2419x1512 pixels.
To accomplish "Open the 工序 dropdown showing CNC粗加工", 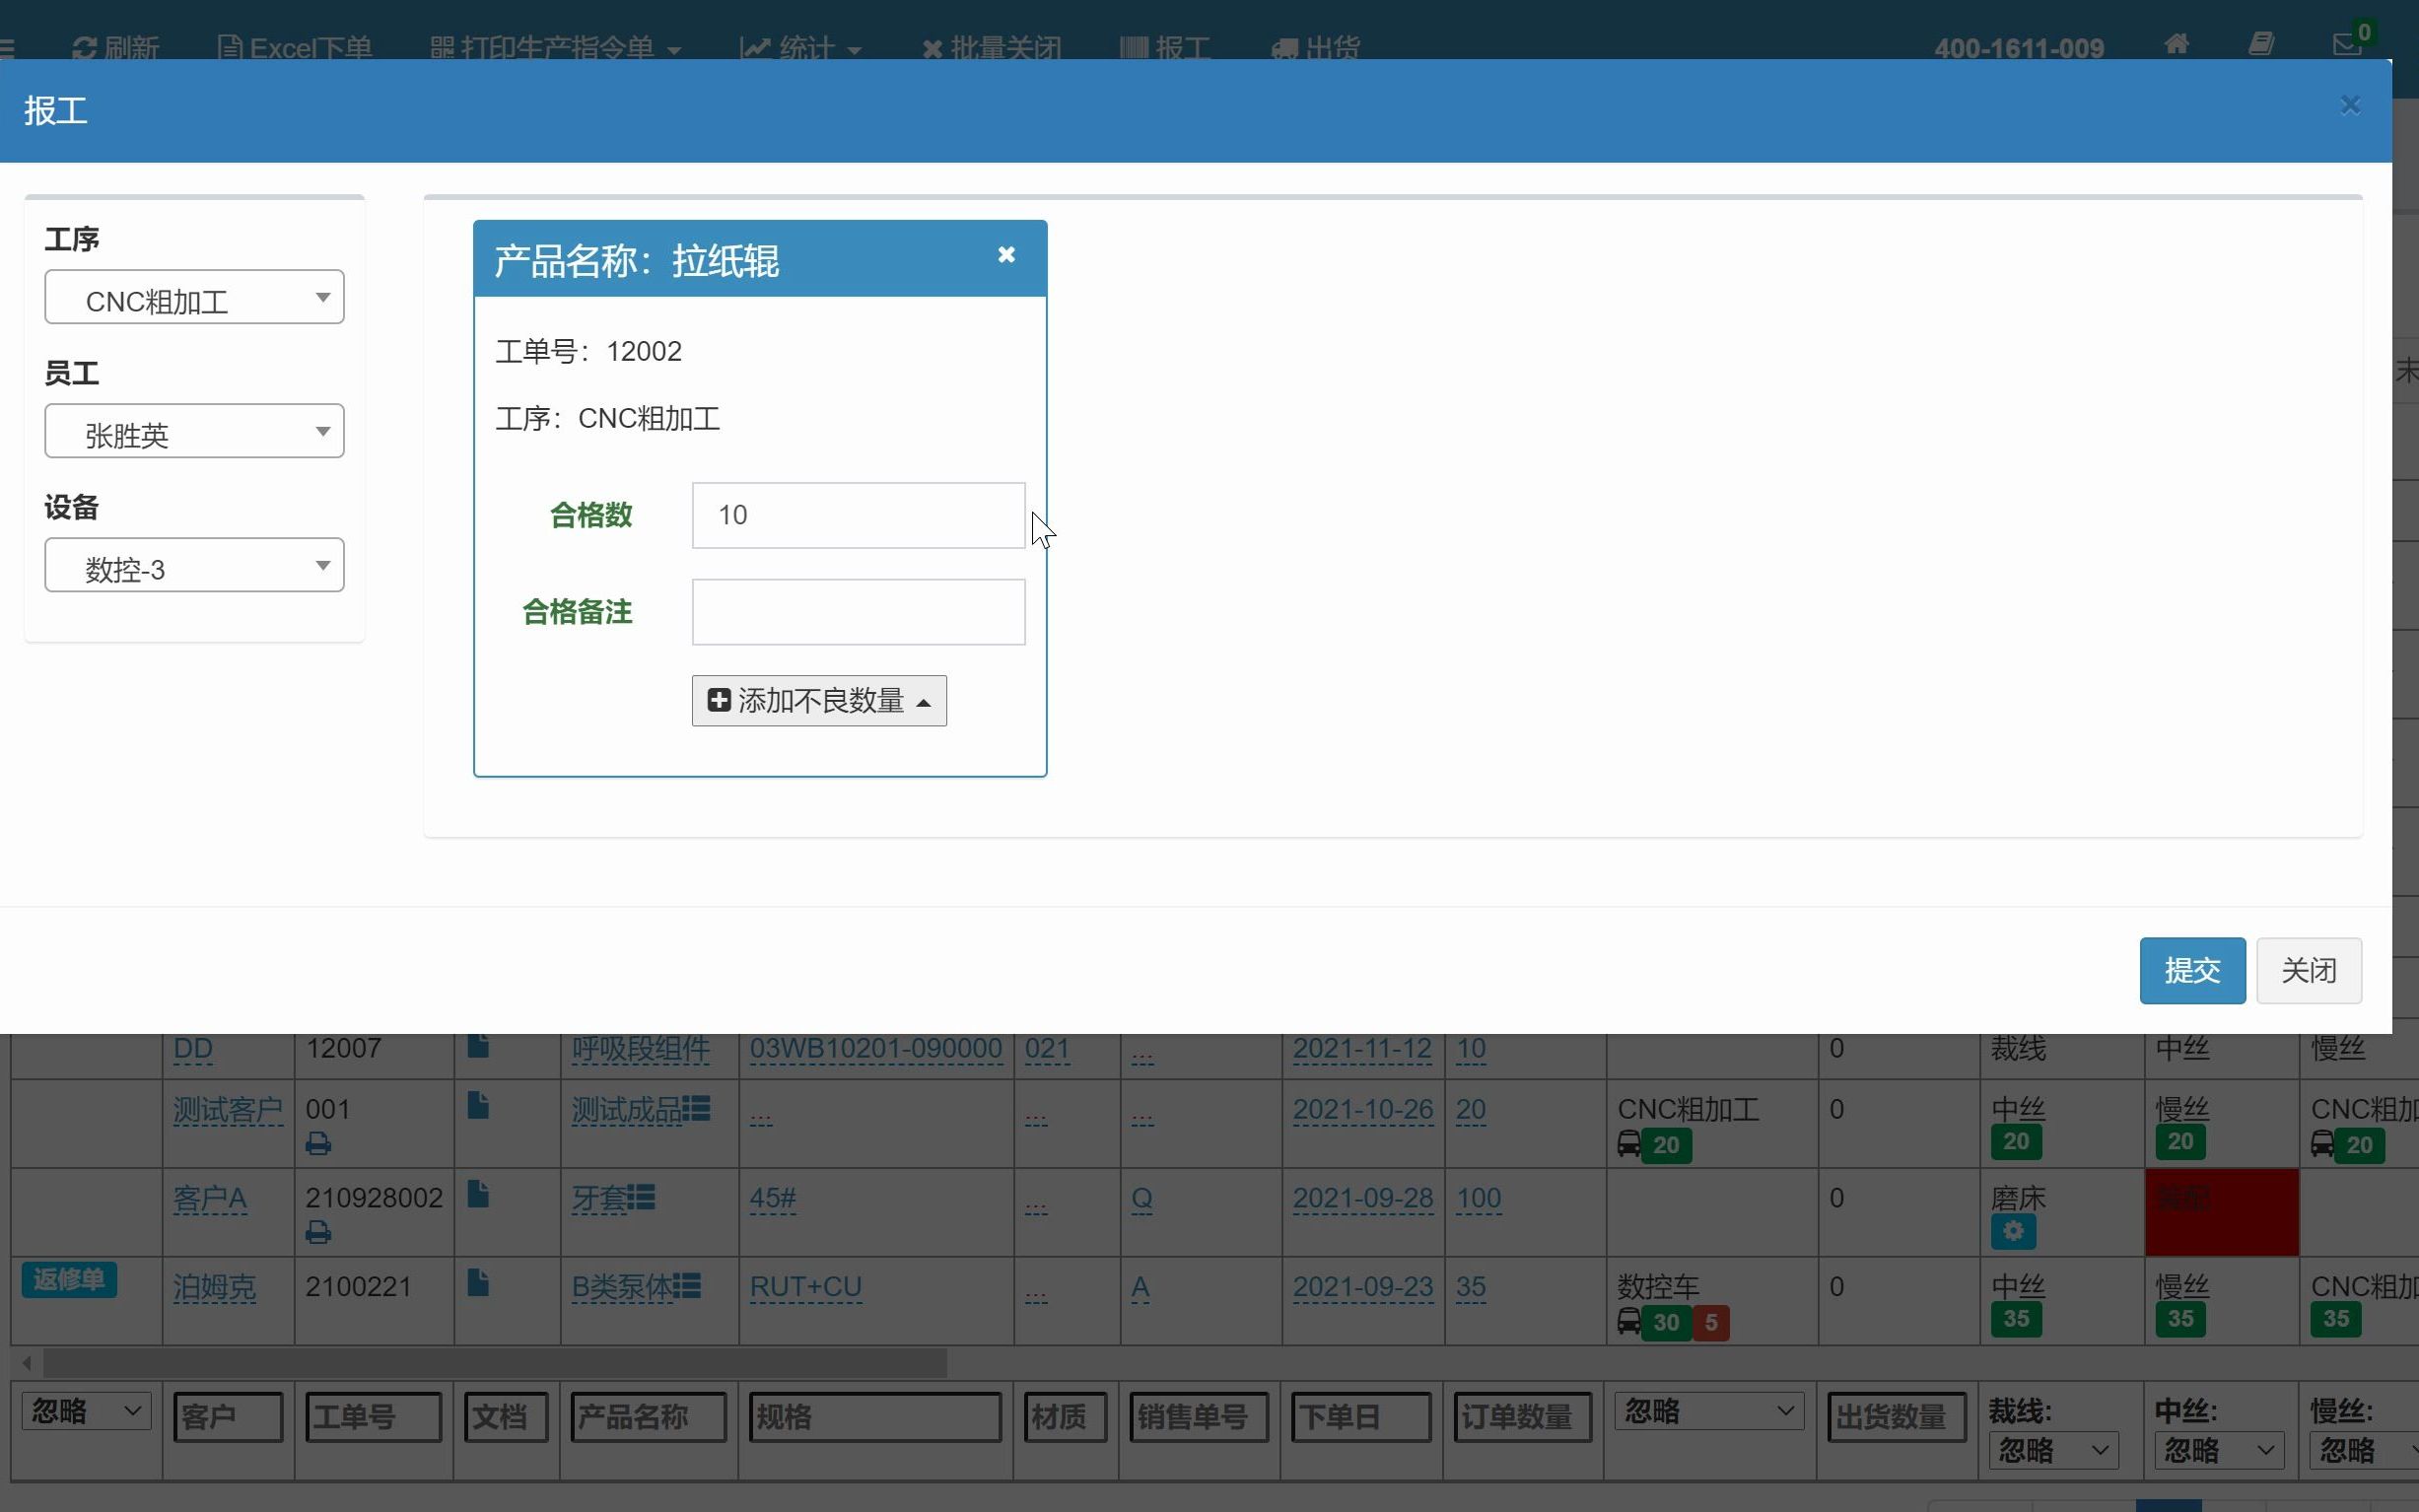I will 194,297.
